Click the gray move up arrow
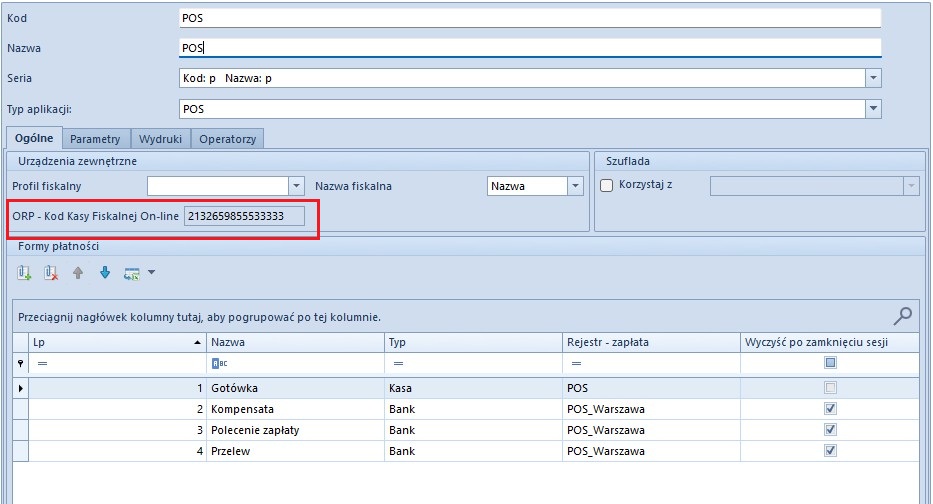This screenshot has width=933, height=504. [x=78, y=272]
